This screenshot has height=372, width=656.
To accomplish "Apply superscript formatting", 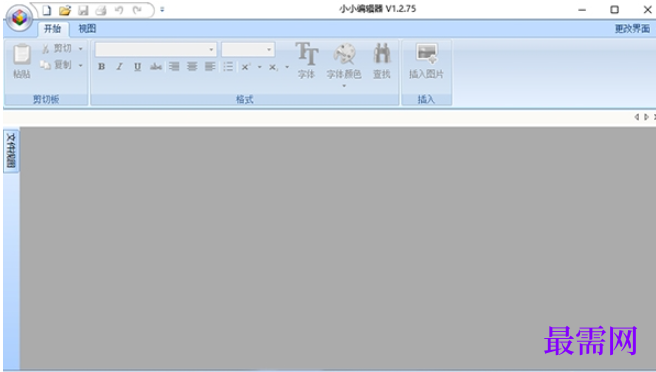I will pyautogui.click(x=246, y=67).
